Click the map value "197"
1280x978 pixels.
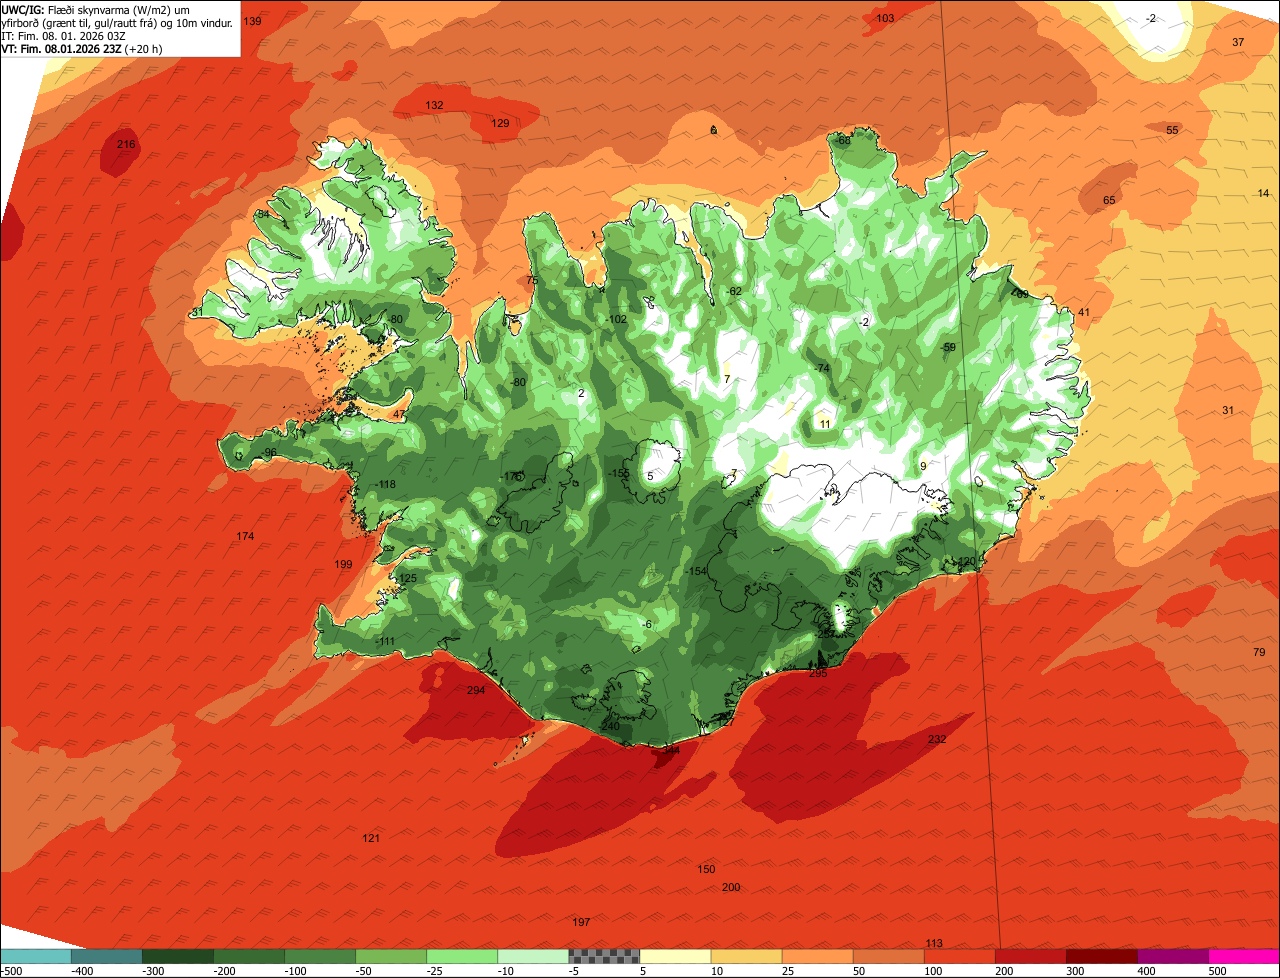(581, 921)
